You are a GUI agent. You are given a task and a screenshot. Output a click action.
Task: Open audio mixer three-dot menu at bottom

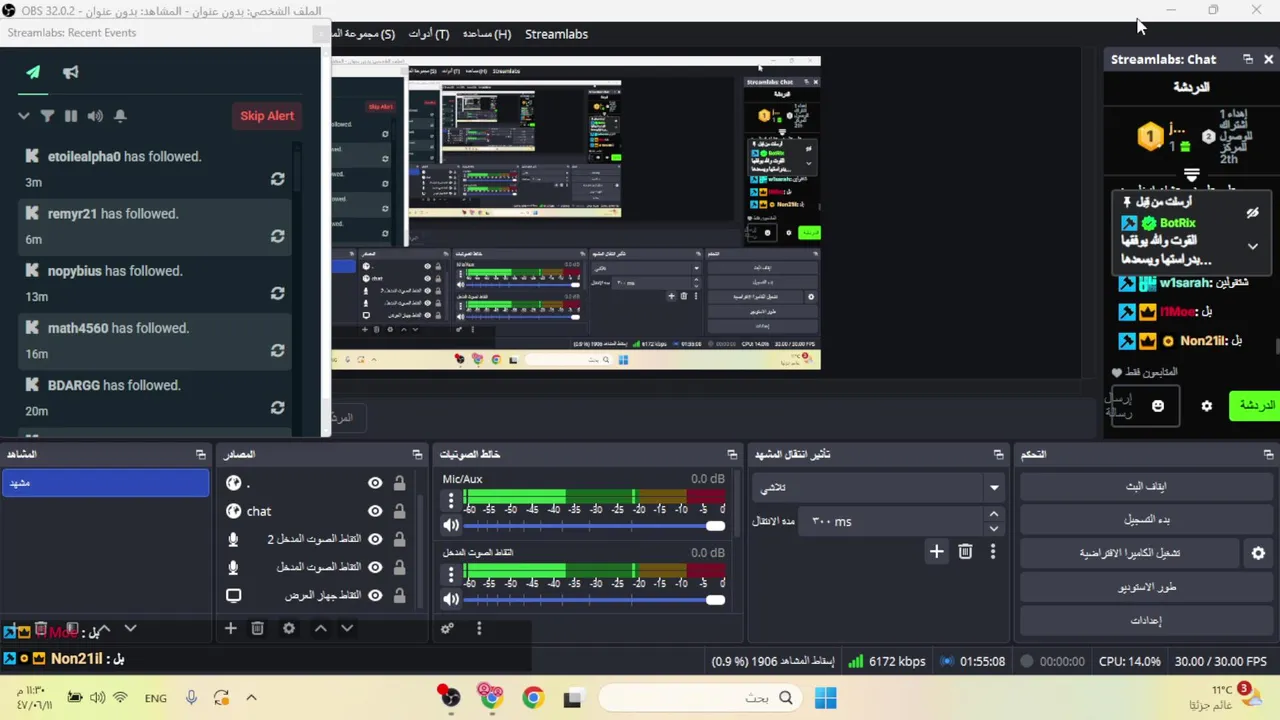(479, 628)
